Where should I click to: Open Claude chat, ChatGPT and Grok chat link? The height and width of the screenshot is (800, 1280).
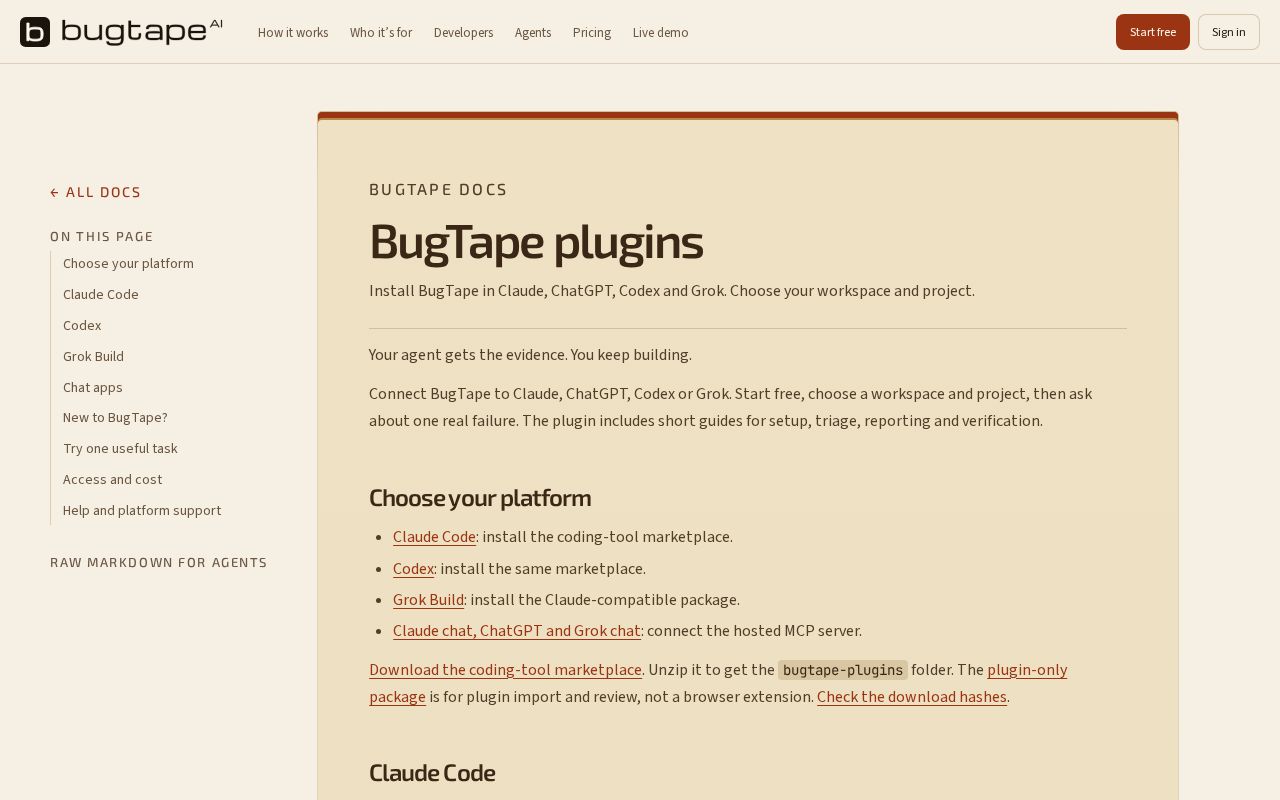(x=517, y=631)
